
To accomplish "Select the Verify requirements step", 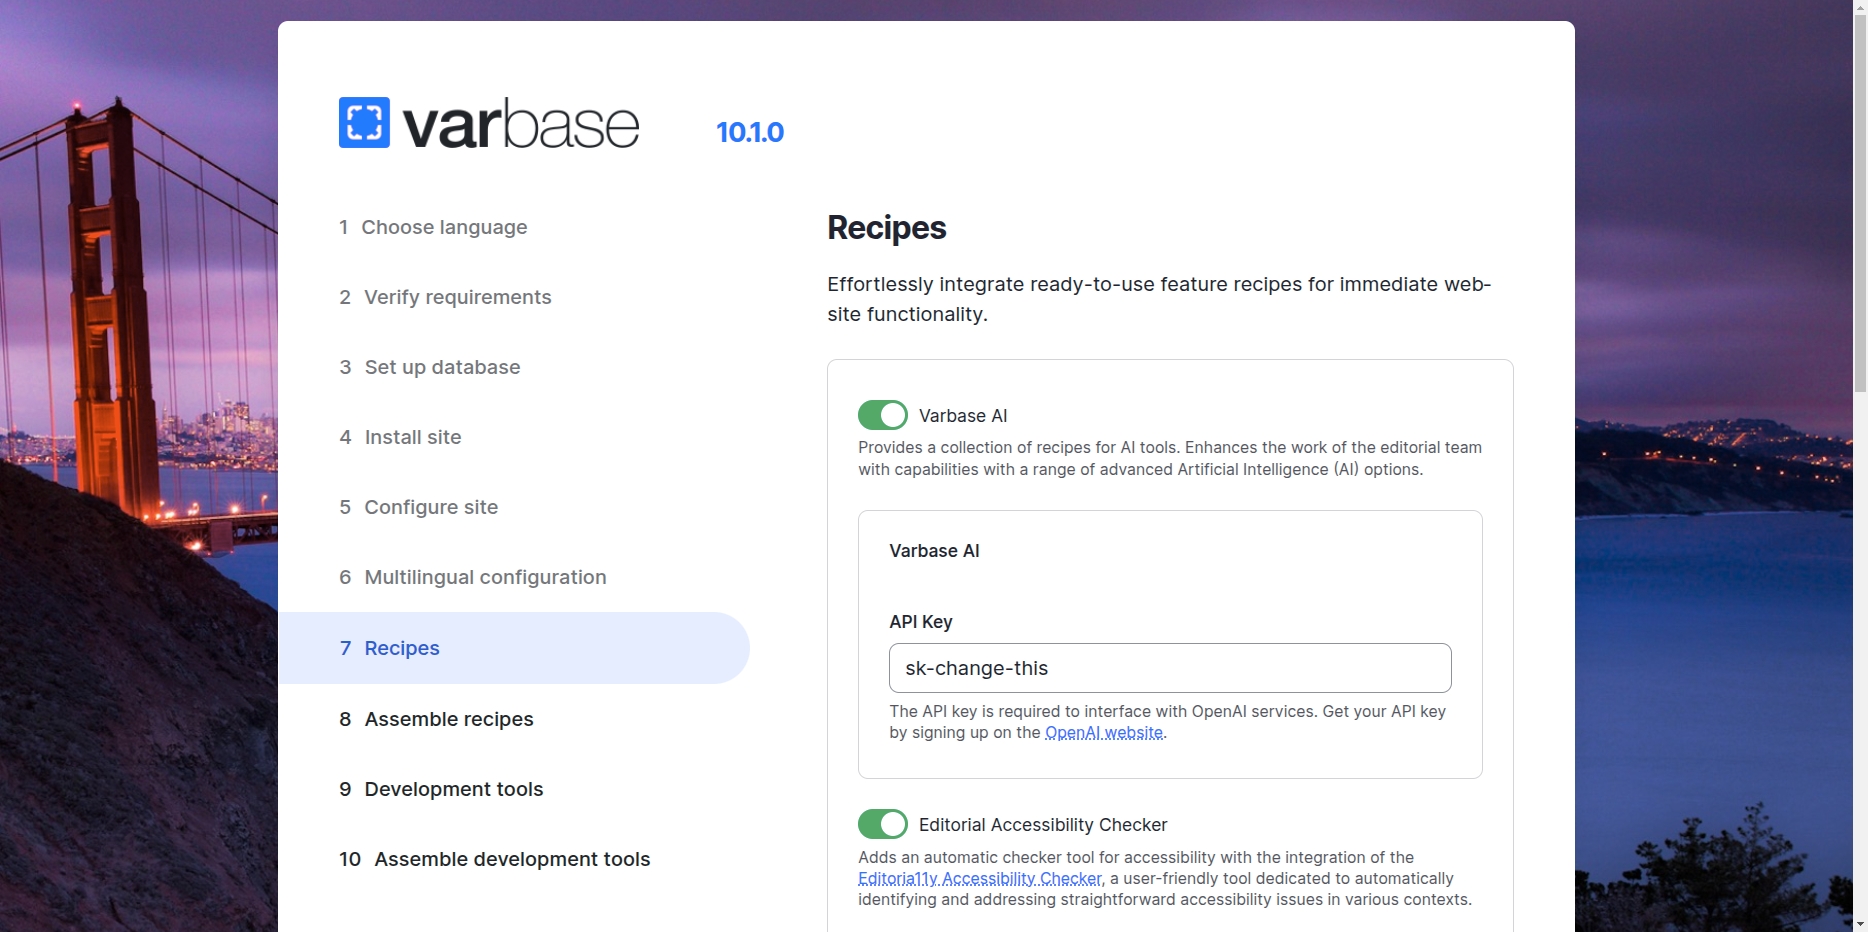I will click(x=457, y=297).
